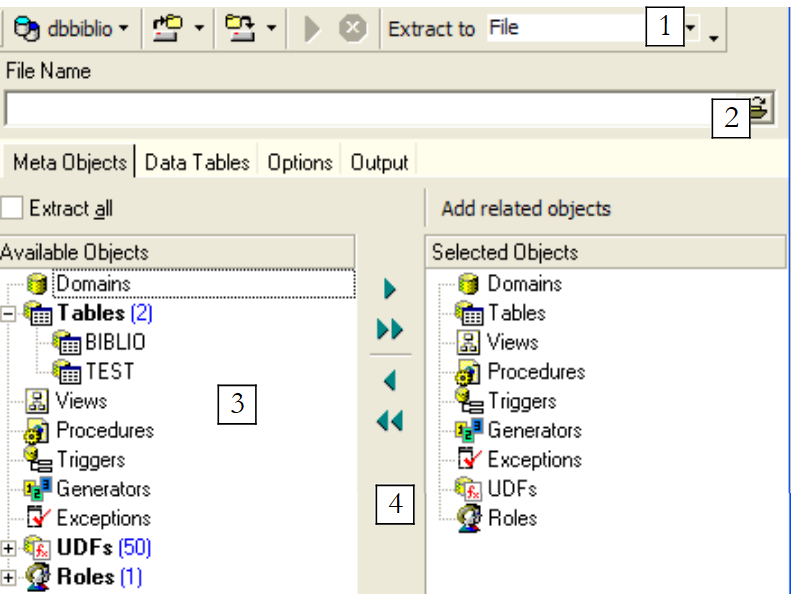794x594 pixels.
Task: Click the green run extract icon
Action: [x=313, y=28]
